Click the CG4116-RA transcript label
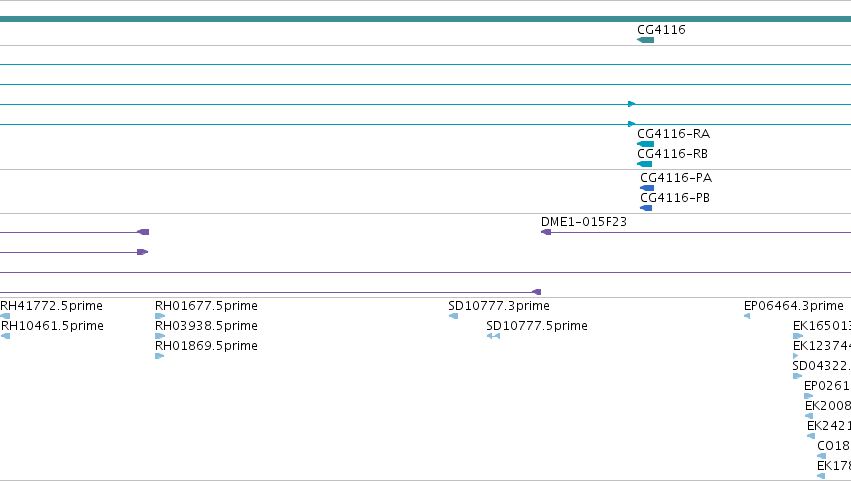Viewport: 851px width, 481px height. click(674, 134)
